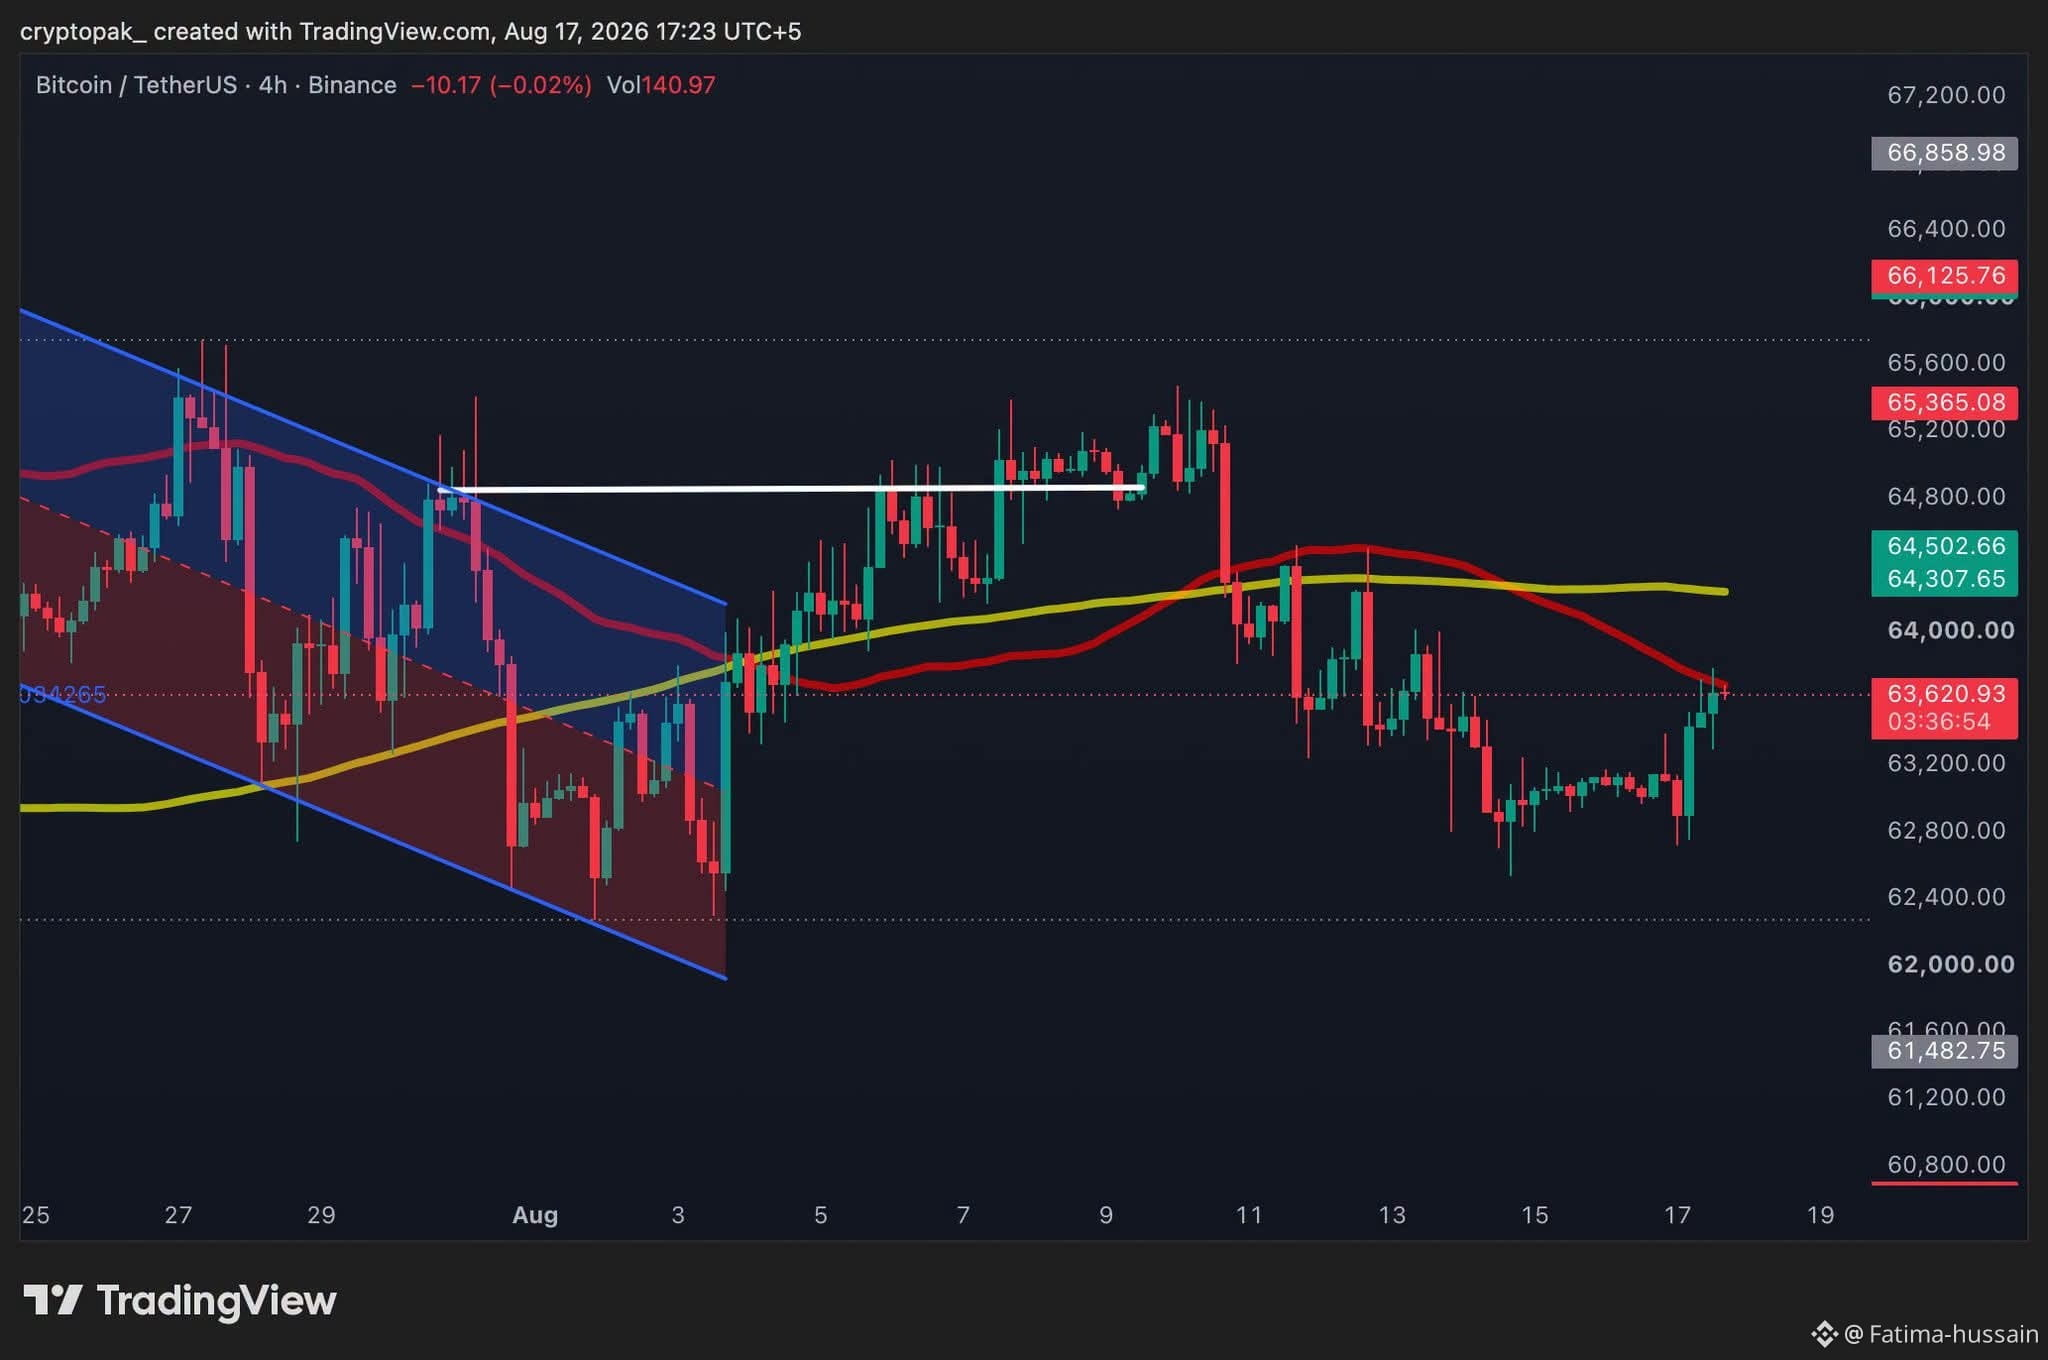The height and width of the screenshot is (1360, 2048).
Task: Click the 17 date label on time axis
Action: (1677, 1215)
